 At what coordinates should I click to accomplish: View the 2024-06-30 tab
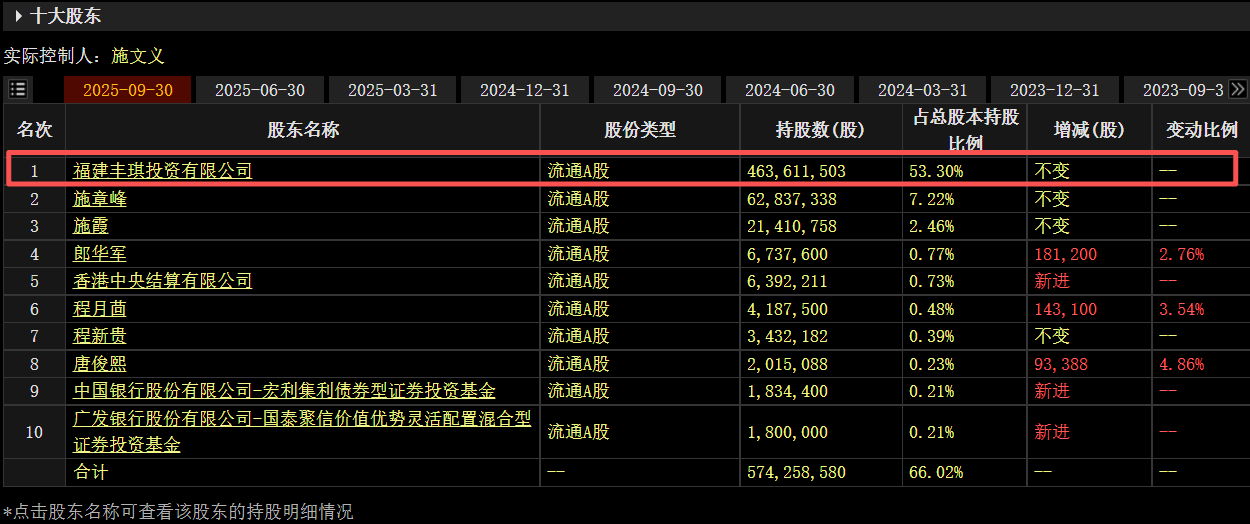click(x=790, y=90)
